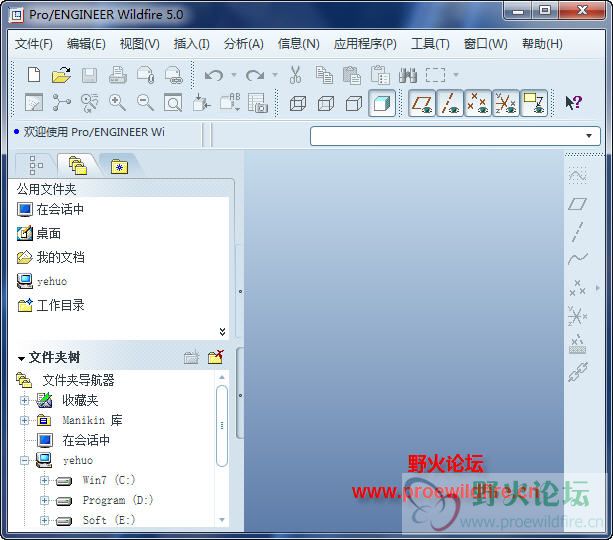Open the 插入(I) menu
Viewport: 613px width, 540px height.
192,44
